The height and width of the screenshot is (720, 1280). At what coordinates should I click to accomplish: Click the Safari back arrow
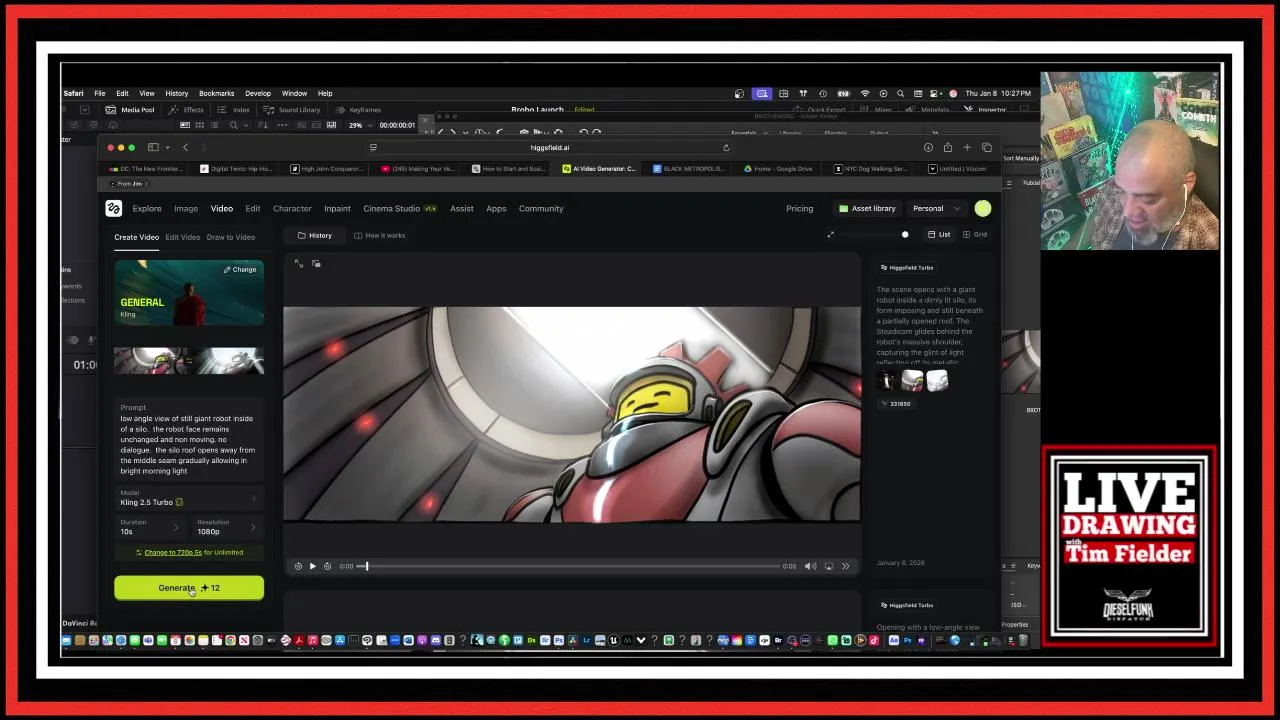pos(185,147)
